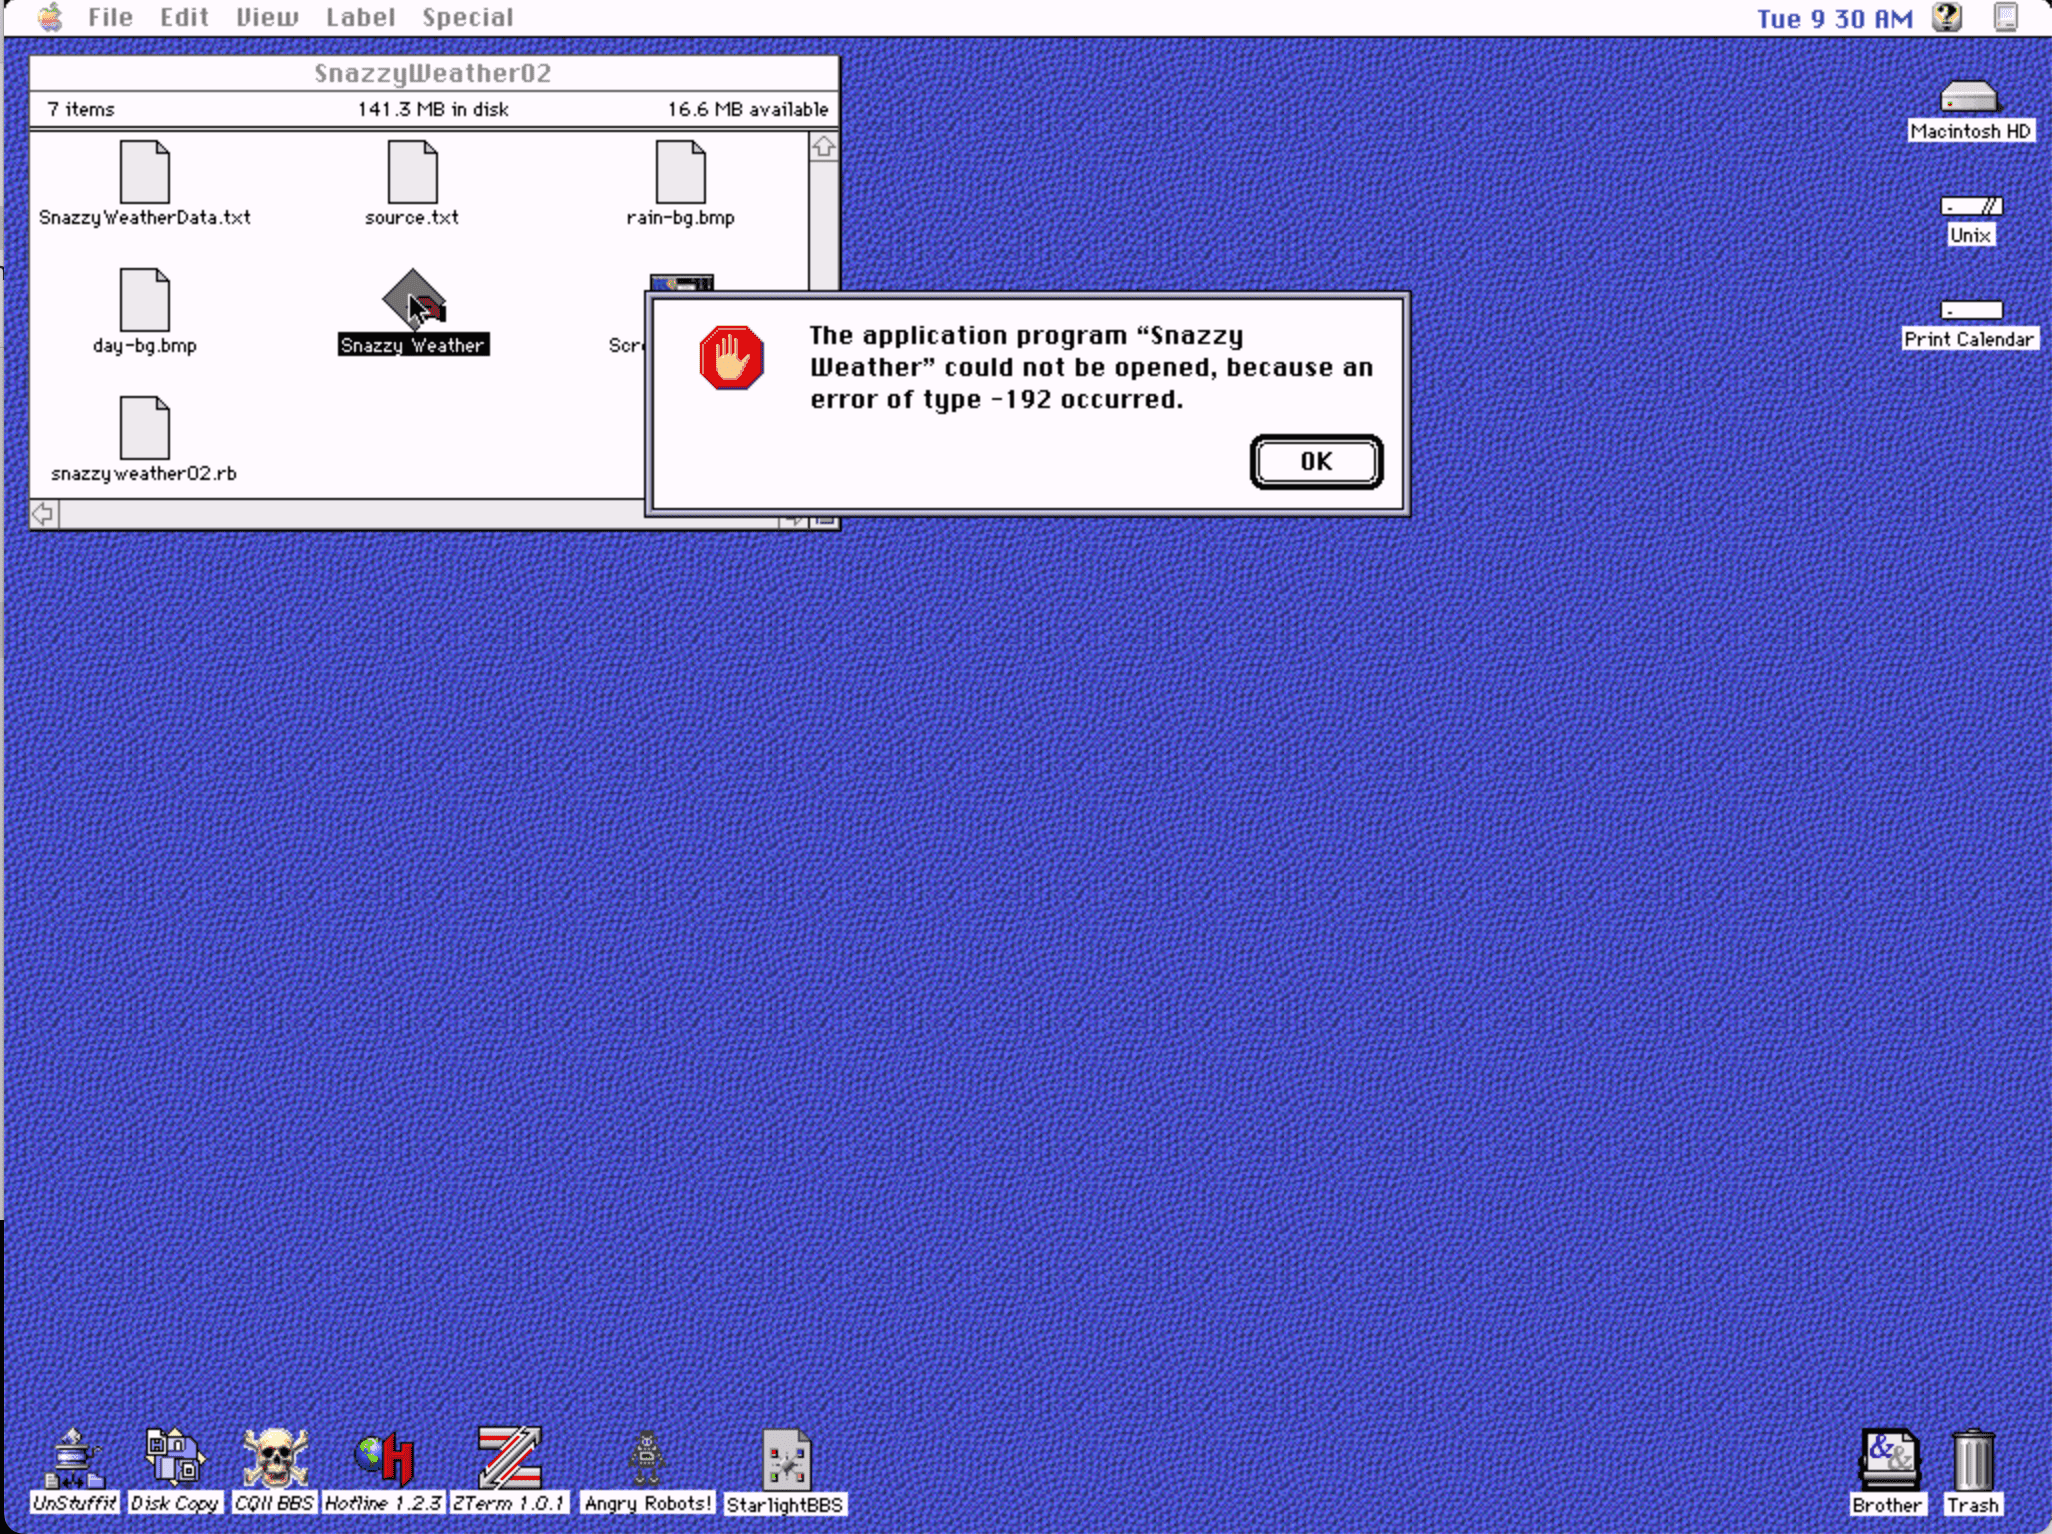The width and height of the screenshot is (2052, 1534).
Task: Select the Unix volume icon on desktop
Action: coord(1970,206)
